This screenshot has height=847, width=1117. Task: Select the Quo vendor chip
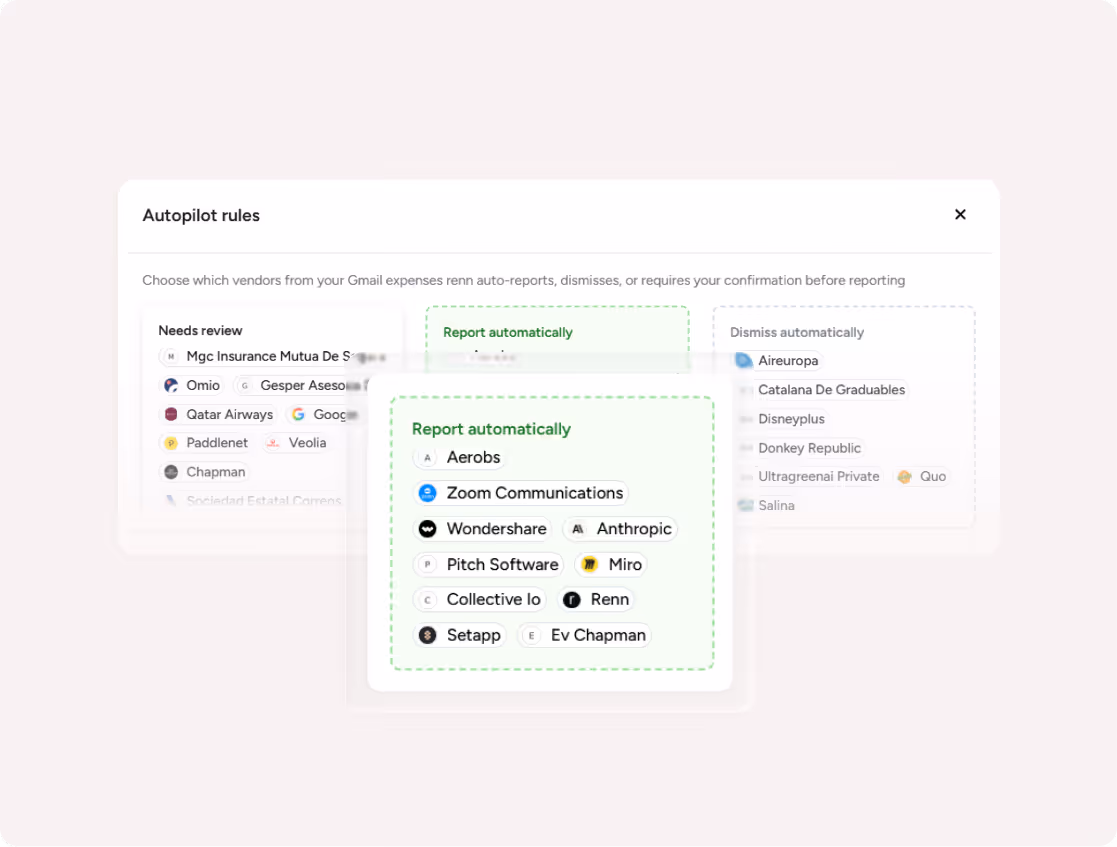tap(922, 477)
